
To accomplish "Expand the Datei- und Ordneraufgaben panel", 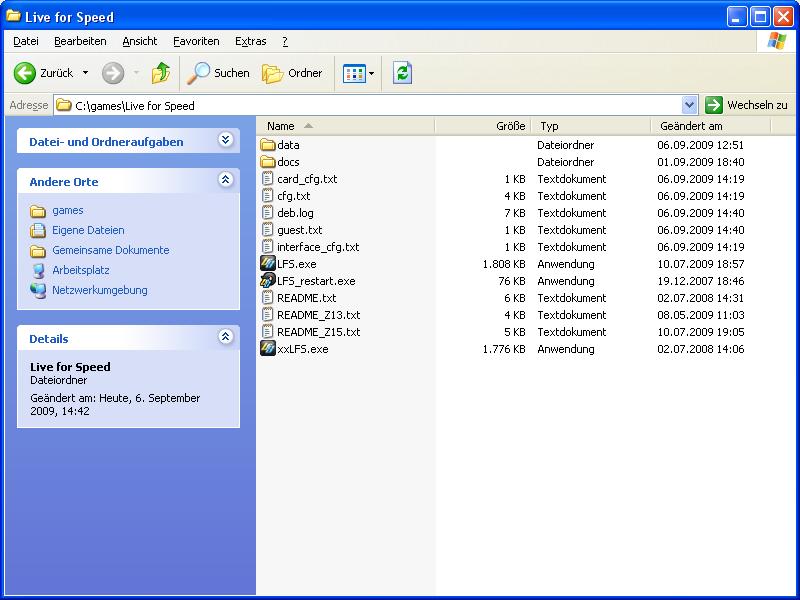I will coord(226,140).
